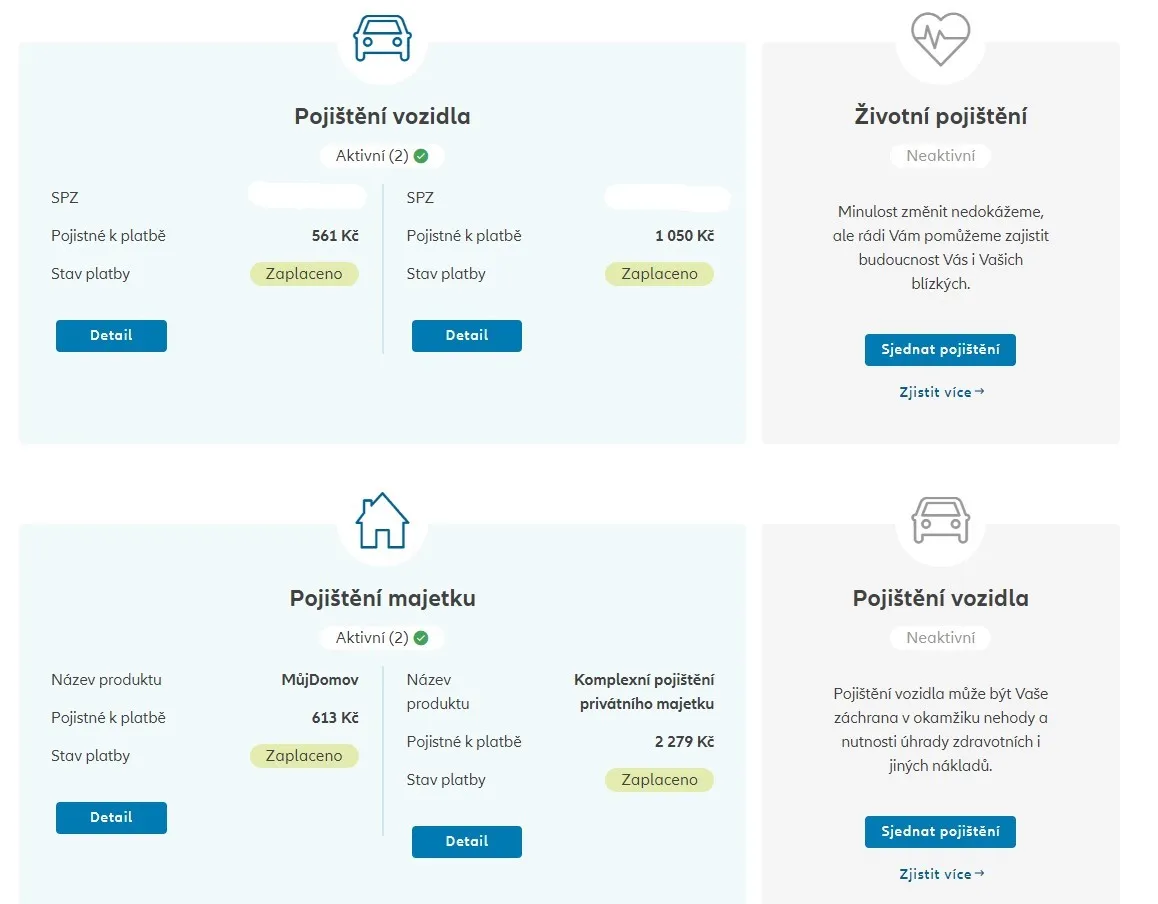Click the gray car icon on inactive card

pos(940,521)
